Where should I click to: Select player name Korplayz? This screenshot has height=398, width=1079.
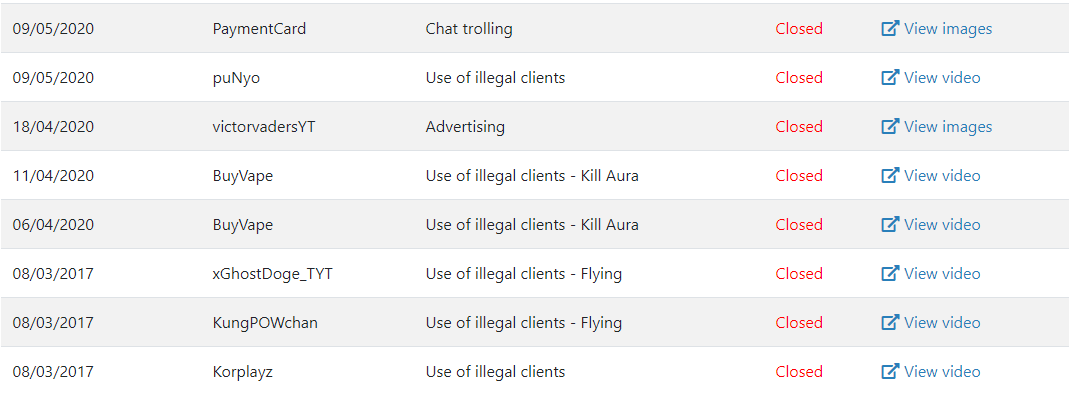pos(243,372)
